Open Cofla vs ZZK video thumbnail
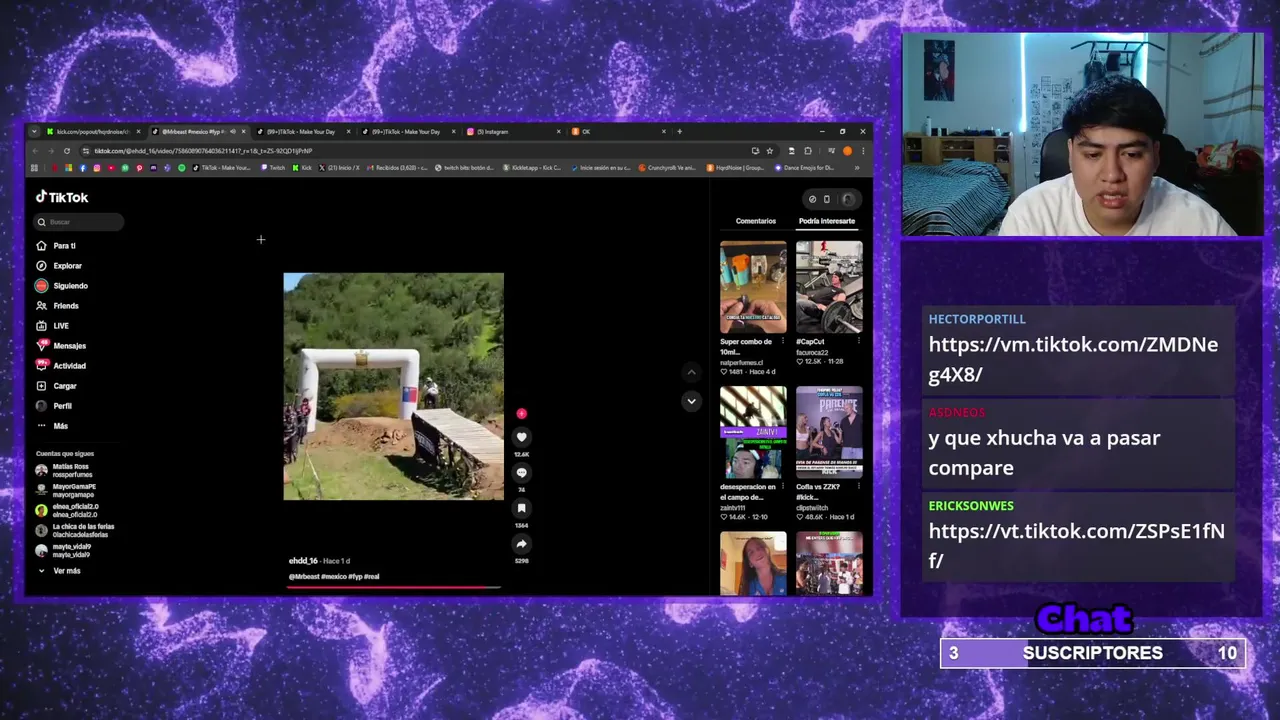This screenshot has width=1280, height=720. pos(829,432)
